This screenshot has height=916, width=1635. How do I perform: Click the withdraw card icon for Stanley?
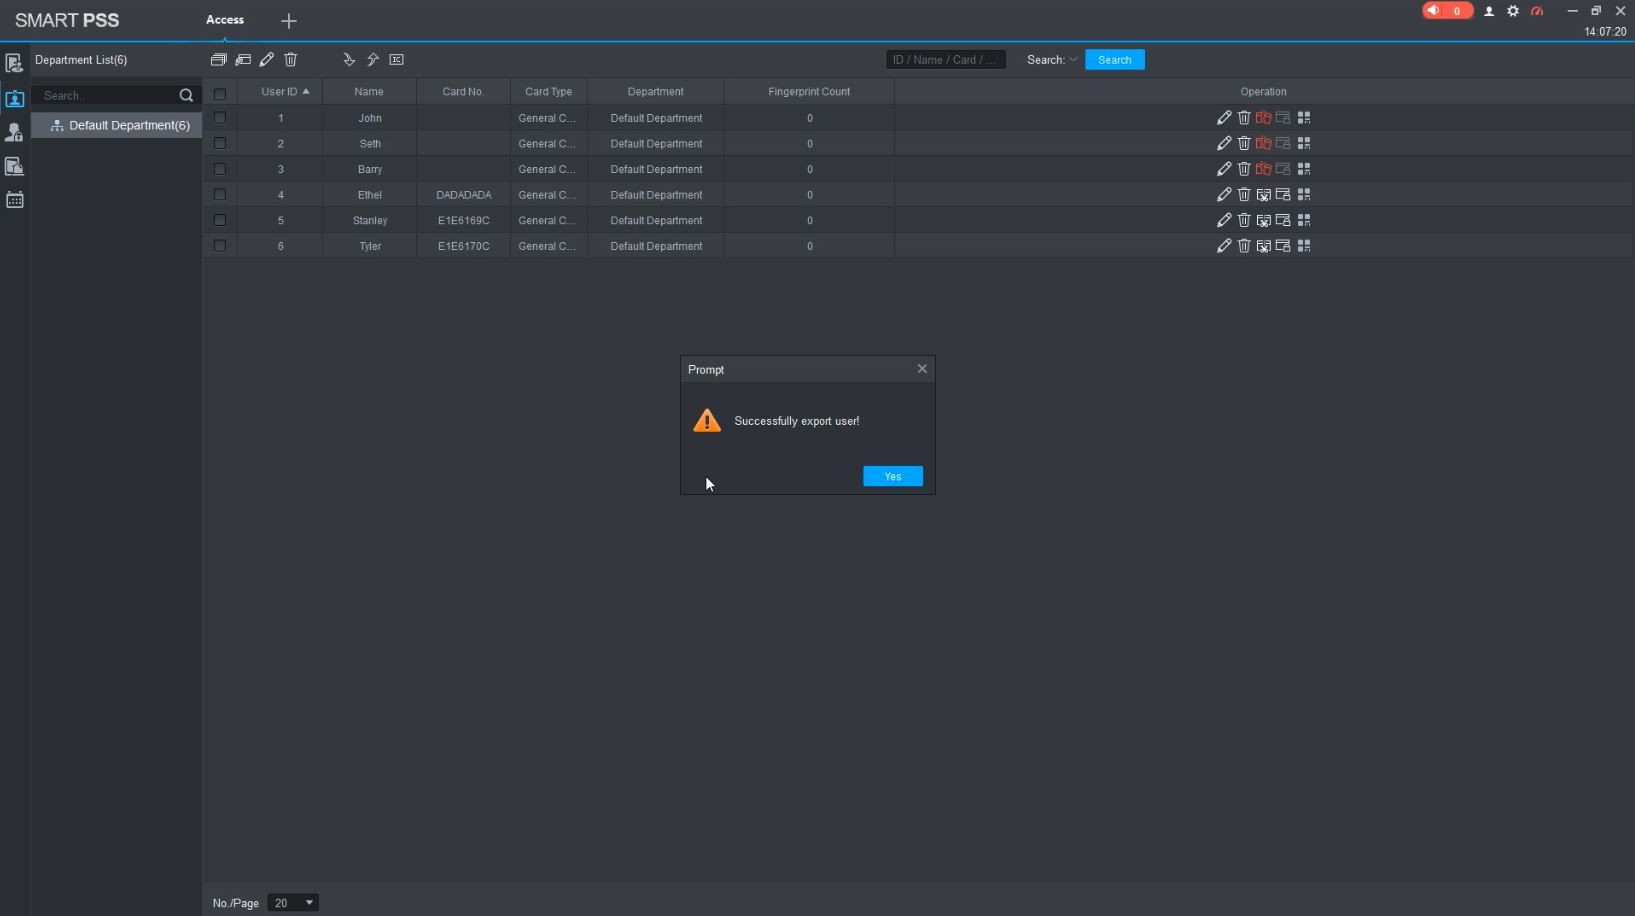click(1264, 221)
